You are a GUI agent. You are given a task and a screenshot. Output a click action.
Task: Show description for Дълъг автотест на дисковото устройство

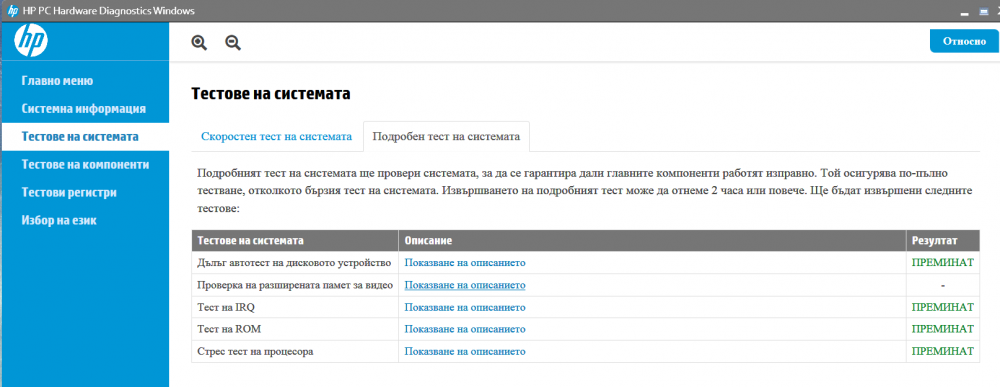click(465, 262)
